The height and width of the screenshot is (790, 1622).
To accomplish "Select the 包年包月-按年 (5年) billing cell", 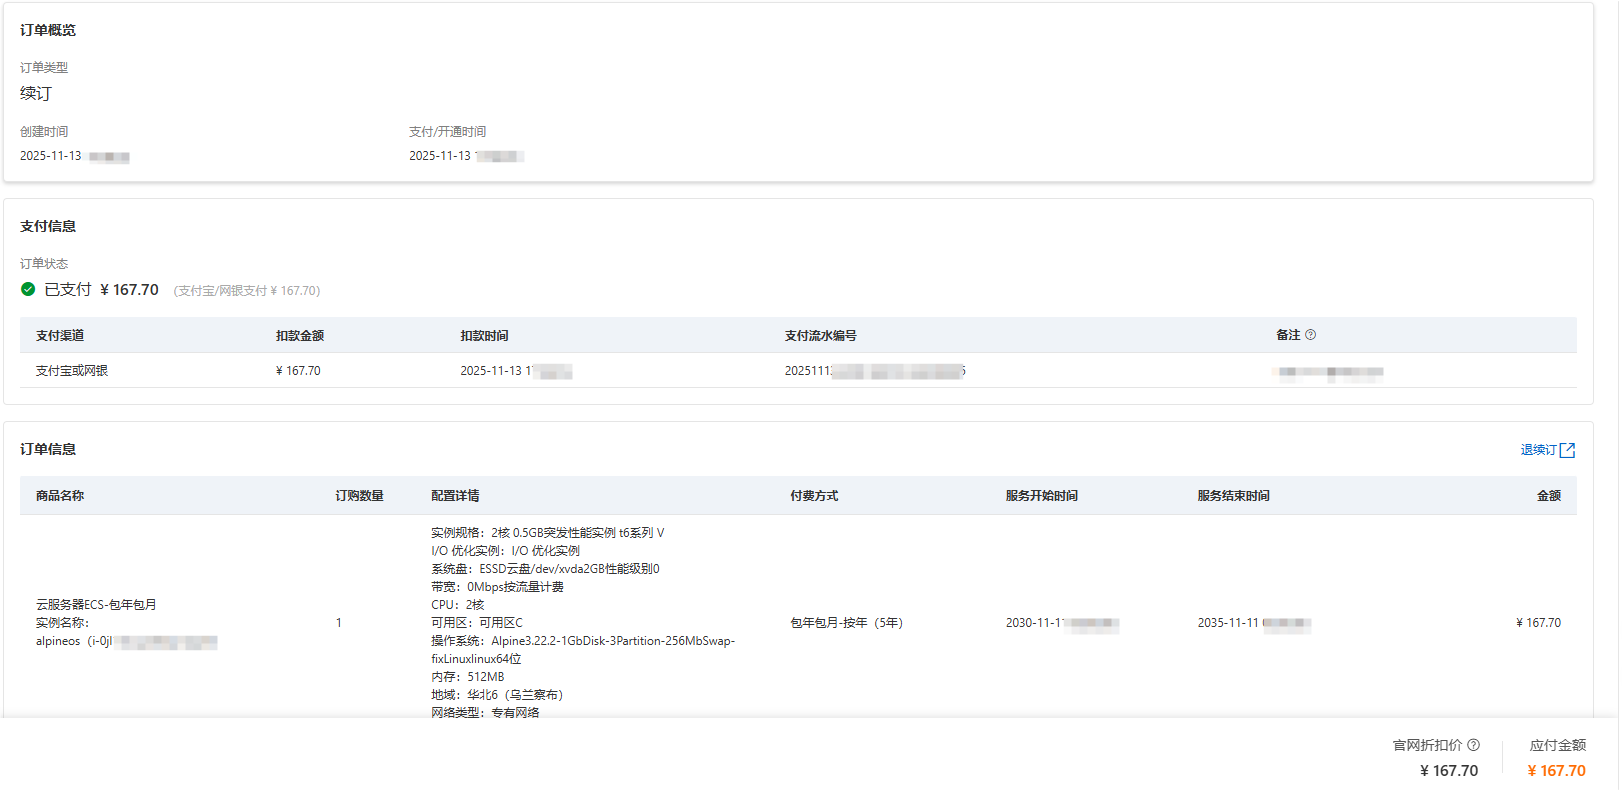I will click(x=846, y=623).
